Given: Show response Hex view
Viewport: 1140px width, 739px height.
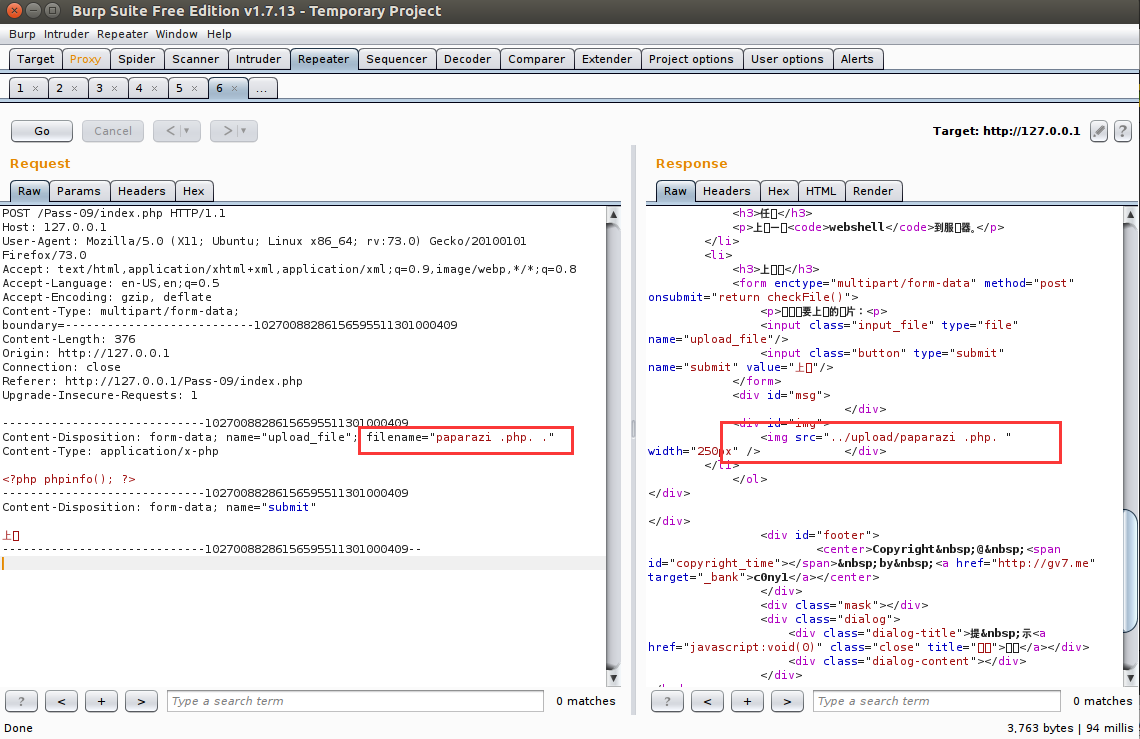Looking at the screenshot, I should click(779, 191).
